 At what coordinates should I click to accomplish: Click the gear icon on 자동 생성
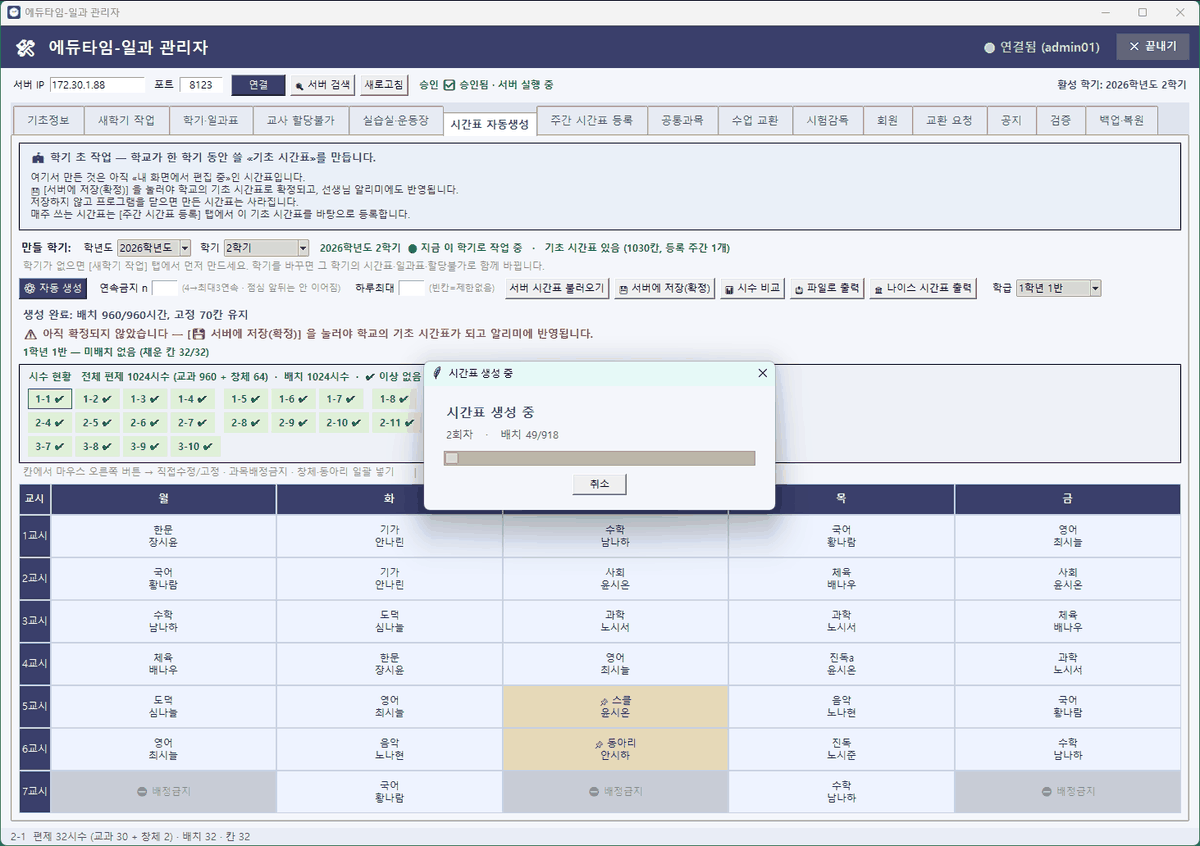29,288
